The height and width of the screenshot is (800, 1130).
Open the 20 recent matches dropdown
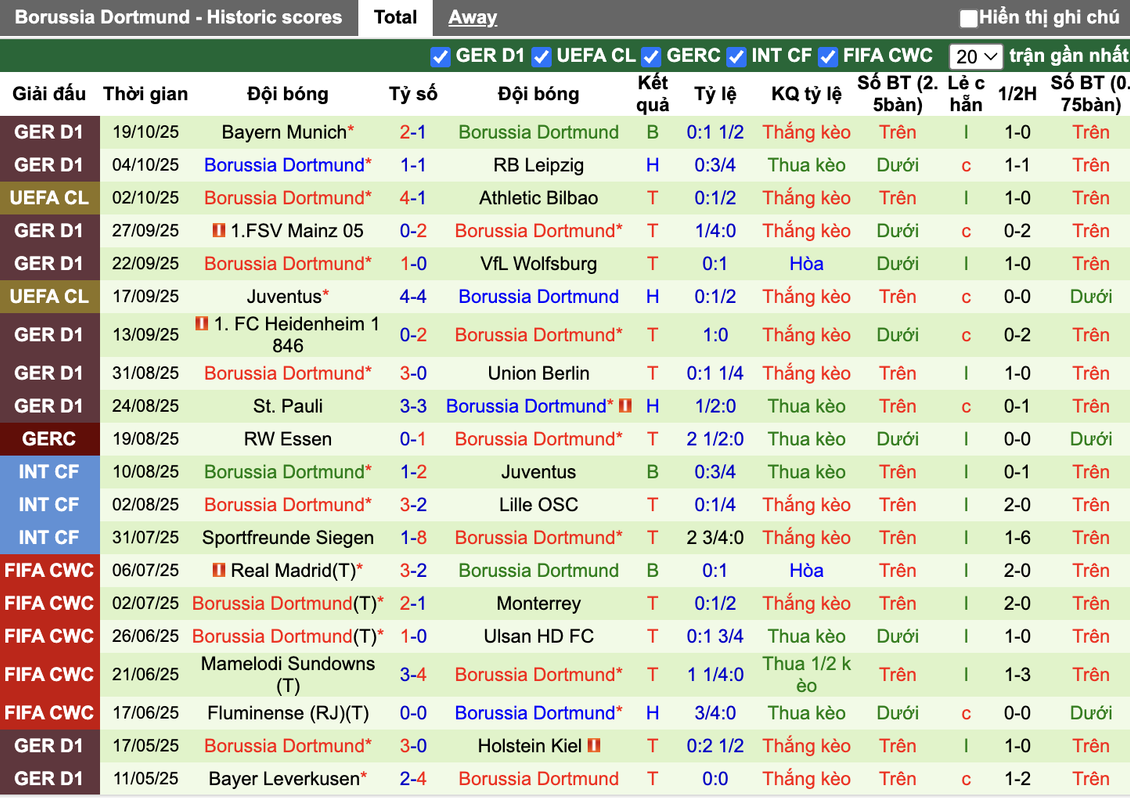click(x=976, y=56)
